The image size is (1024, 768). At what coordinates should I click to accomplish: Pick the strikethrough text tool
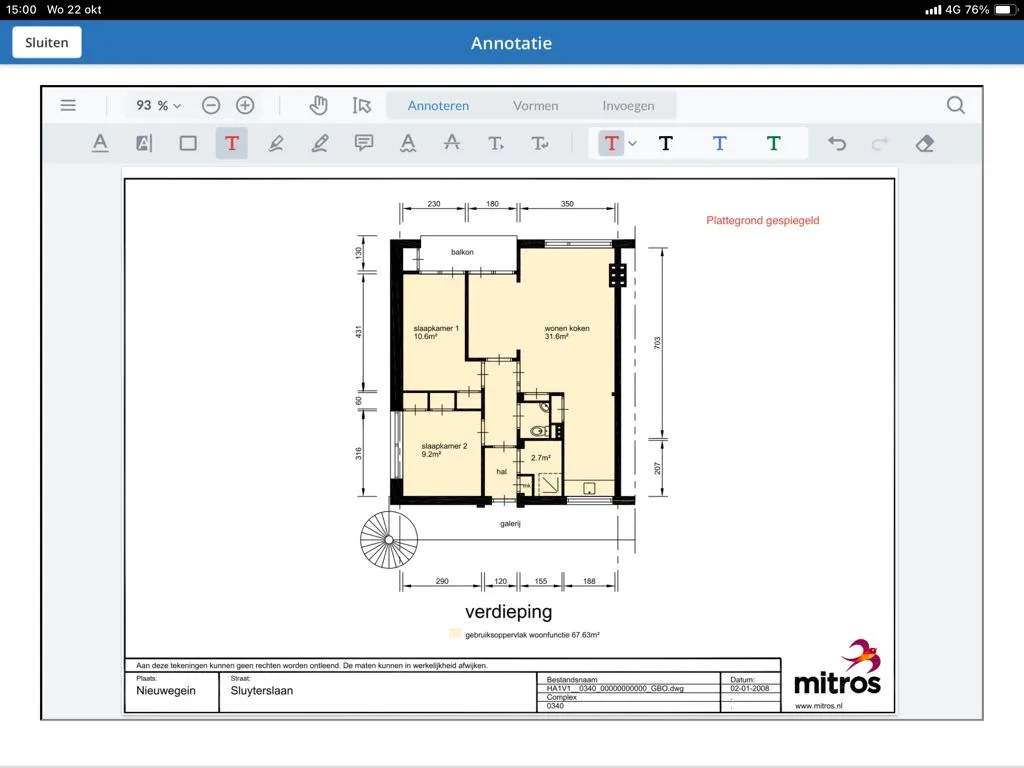[451, 143]
